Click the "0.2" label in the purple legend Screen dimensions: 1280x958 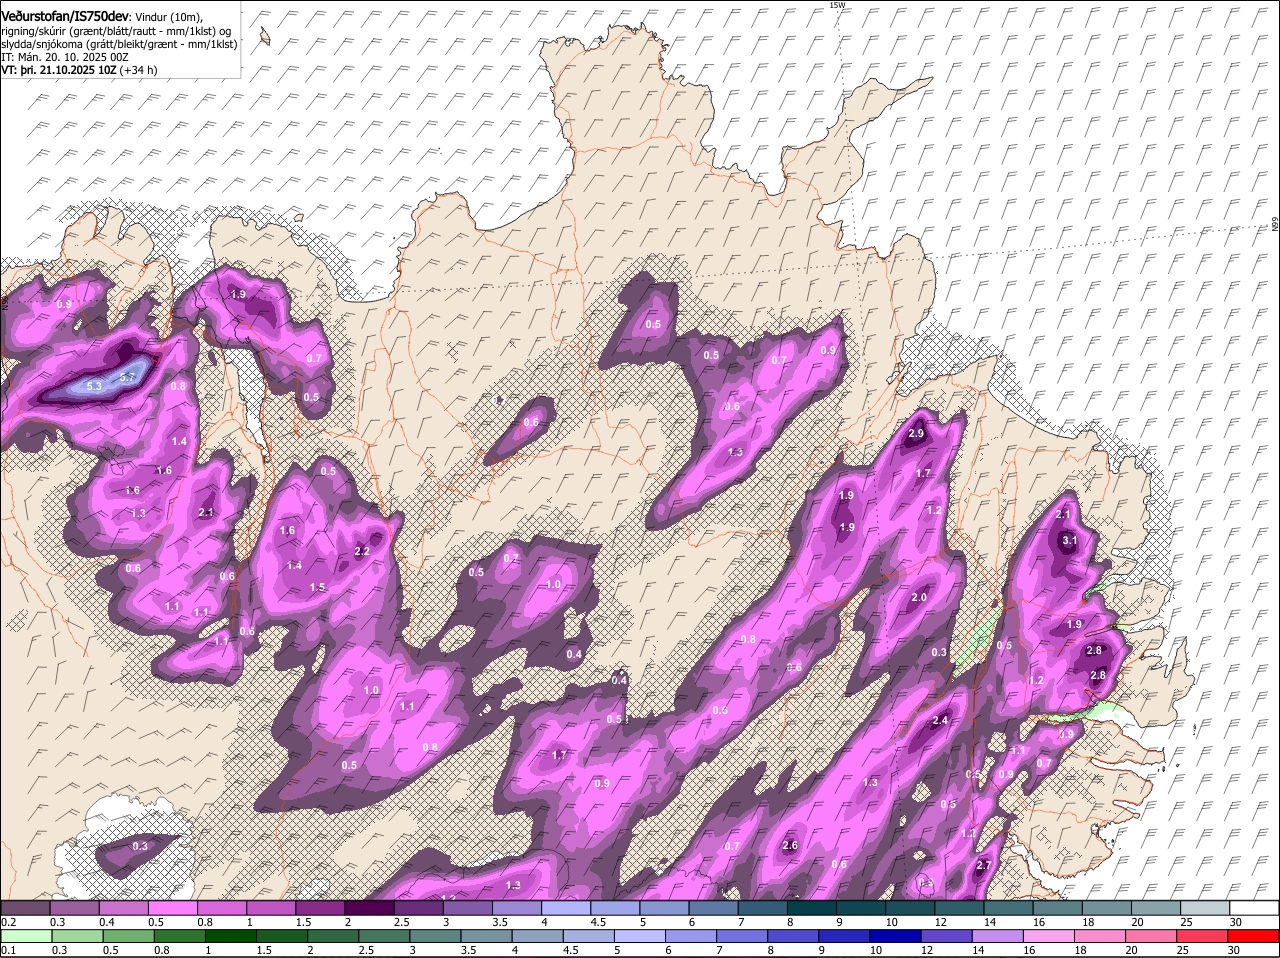click(x=8, y=921)
